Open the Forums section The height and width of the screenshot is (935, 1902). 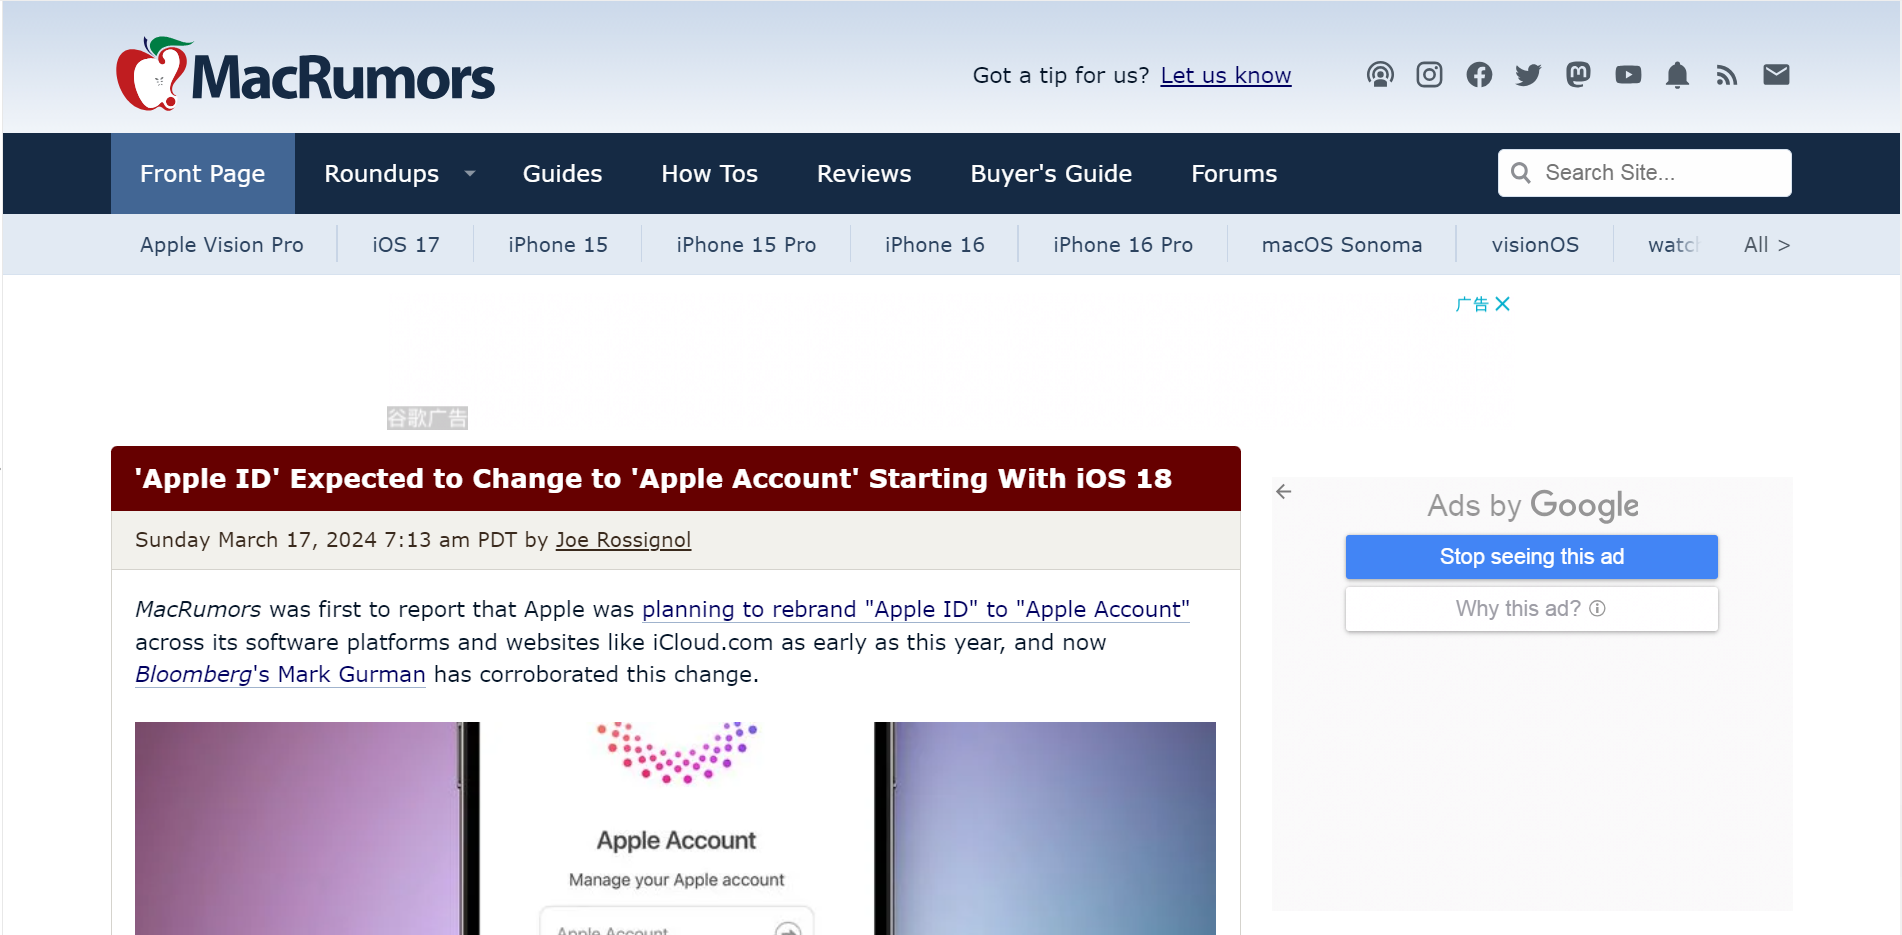pyautogui.click(x=1234, y=174)
